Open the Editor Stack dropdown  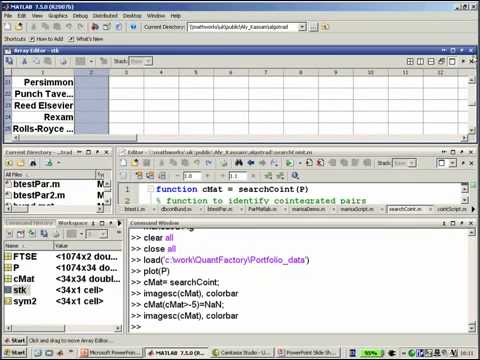(412, 163)
